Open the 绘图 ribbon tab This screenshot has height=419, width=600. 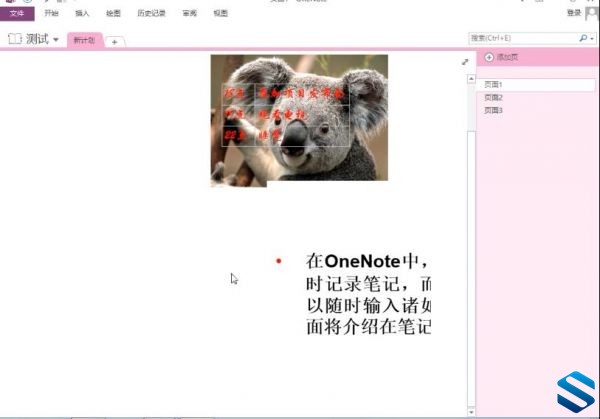[x=113, y=13]
